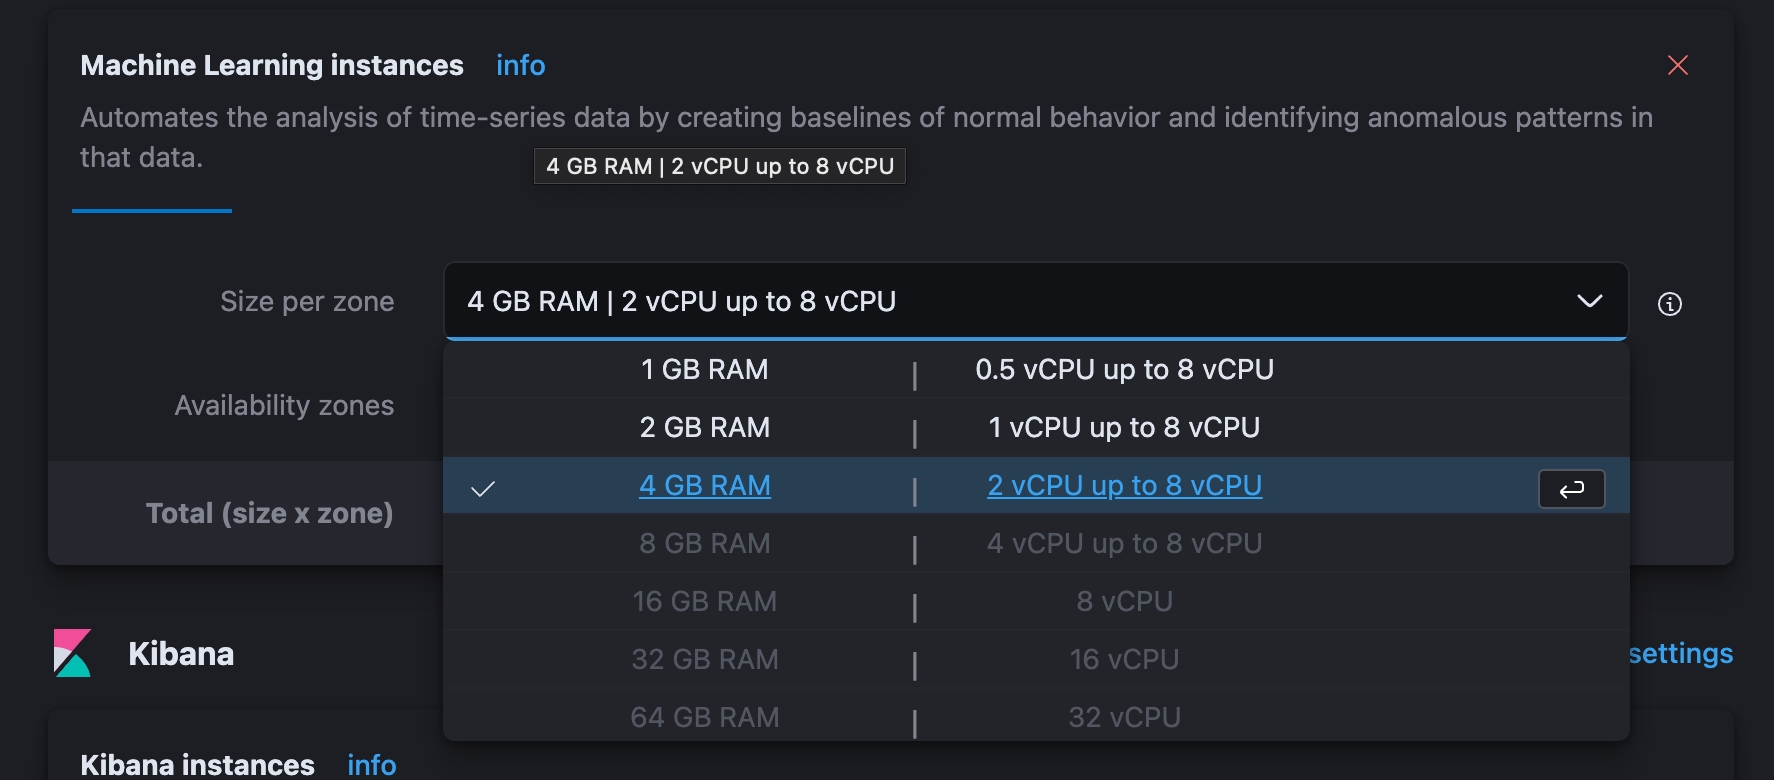Click the red X remove Machine Learning icon
Screen dimensions: 1774x780
[1678, 65]
